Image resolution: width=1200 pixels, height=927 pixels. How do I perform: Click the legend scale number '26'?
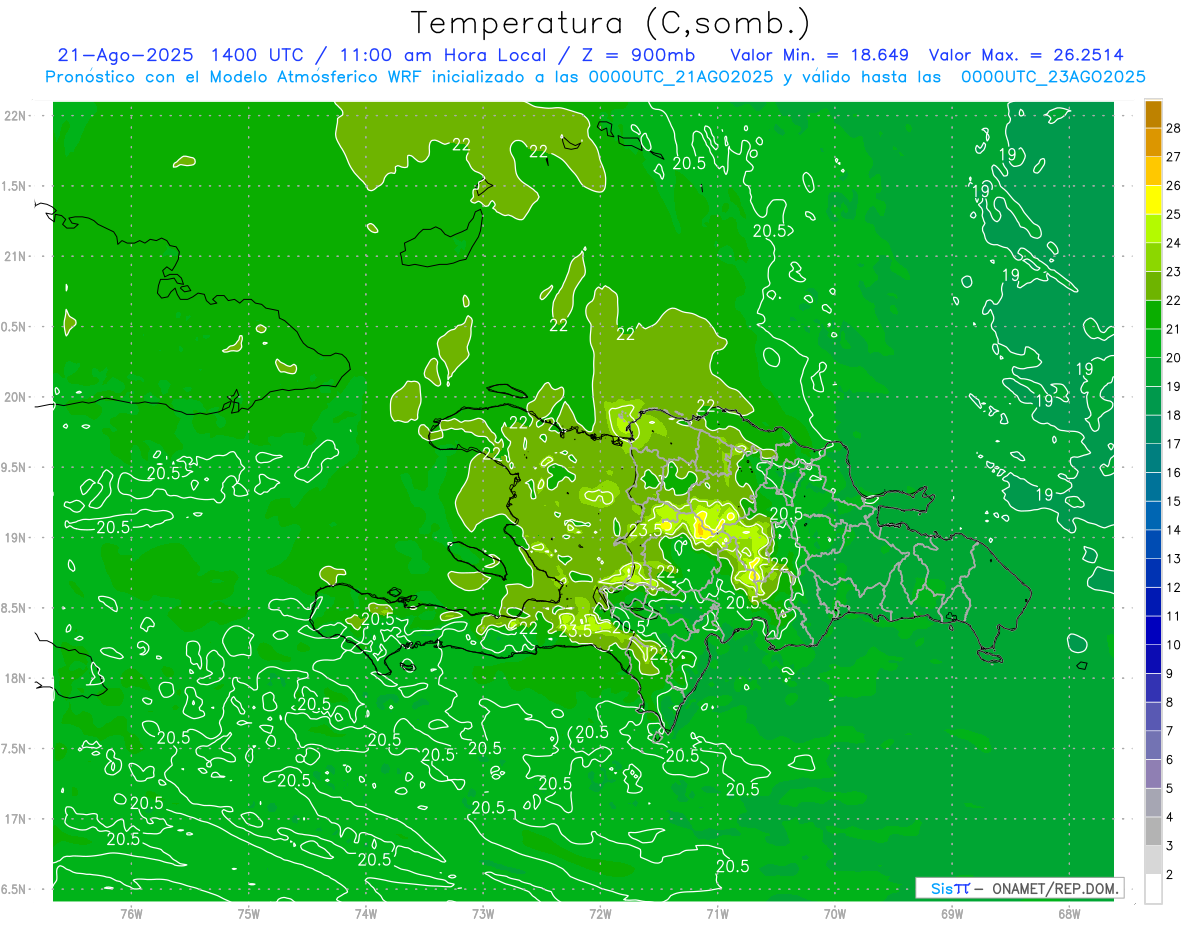pyautogui.click(x=1174, y=186)
